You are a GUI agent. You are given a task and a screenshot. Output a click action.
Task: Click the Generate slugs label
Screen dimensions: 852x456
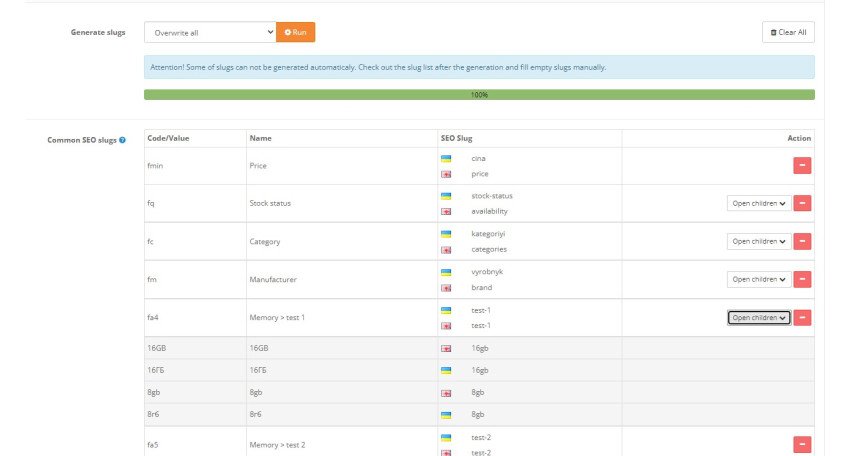(x=98, y=32)
